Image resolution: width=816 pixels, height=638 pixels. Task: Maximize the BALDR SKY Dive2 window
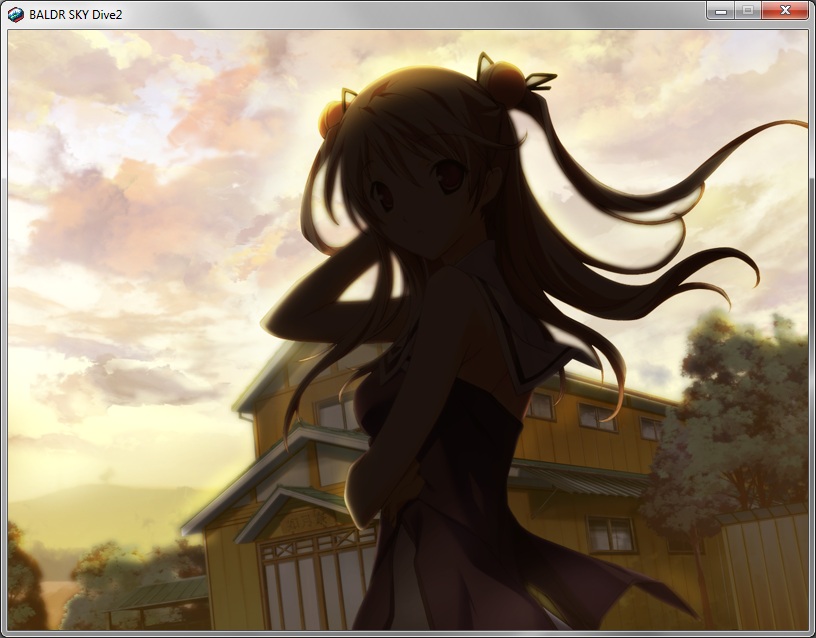click(748, 11)
